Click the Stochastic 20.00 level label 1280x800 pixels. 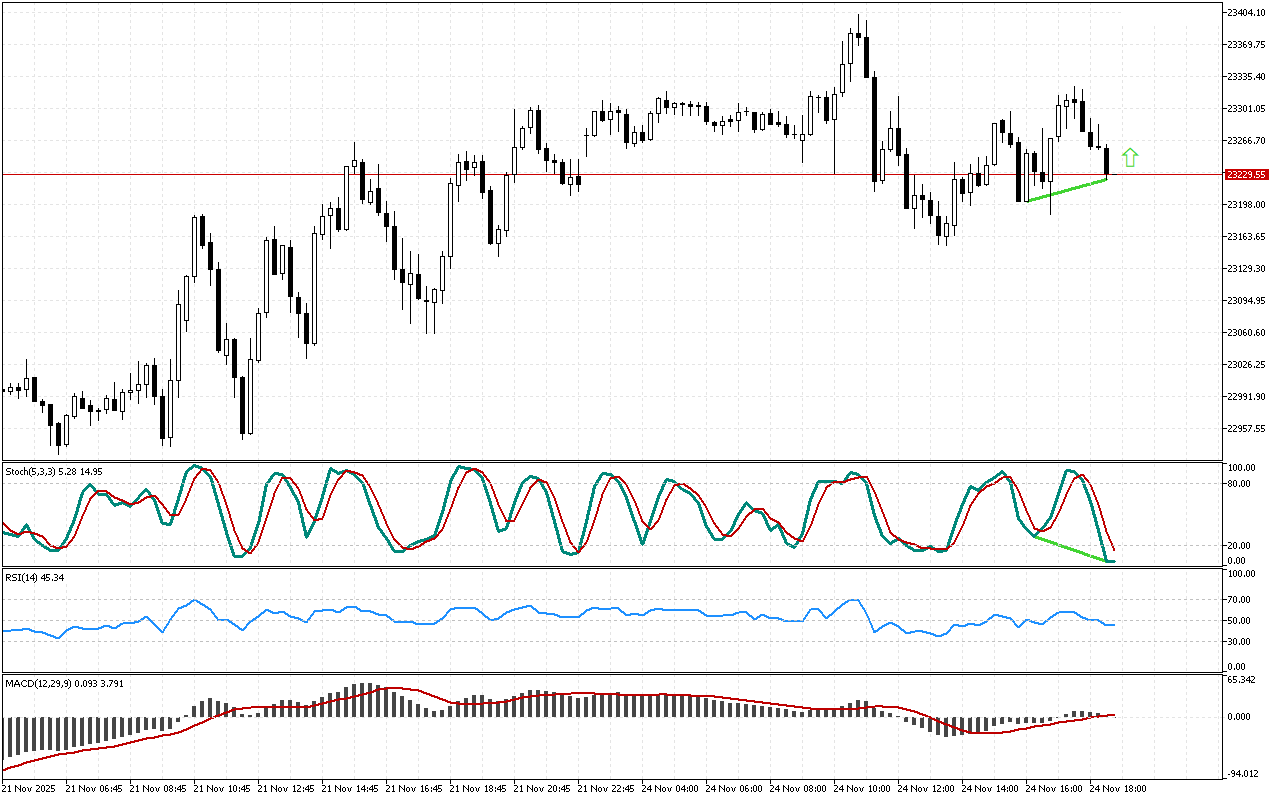[1240, 545]
